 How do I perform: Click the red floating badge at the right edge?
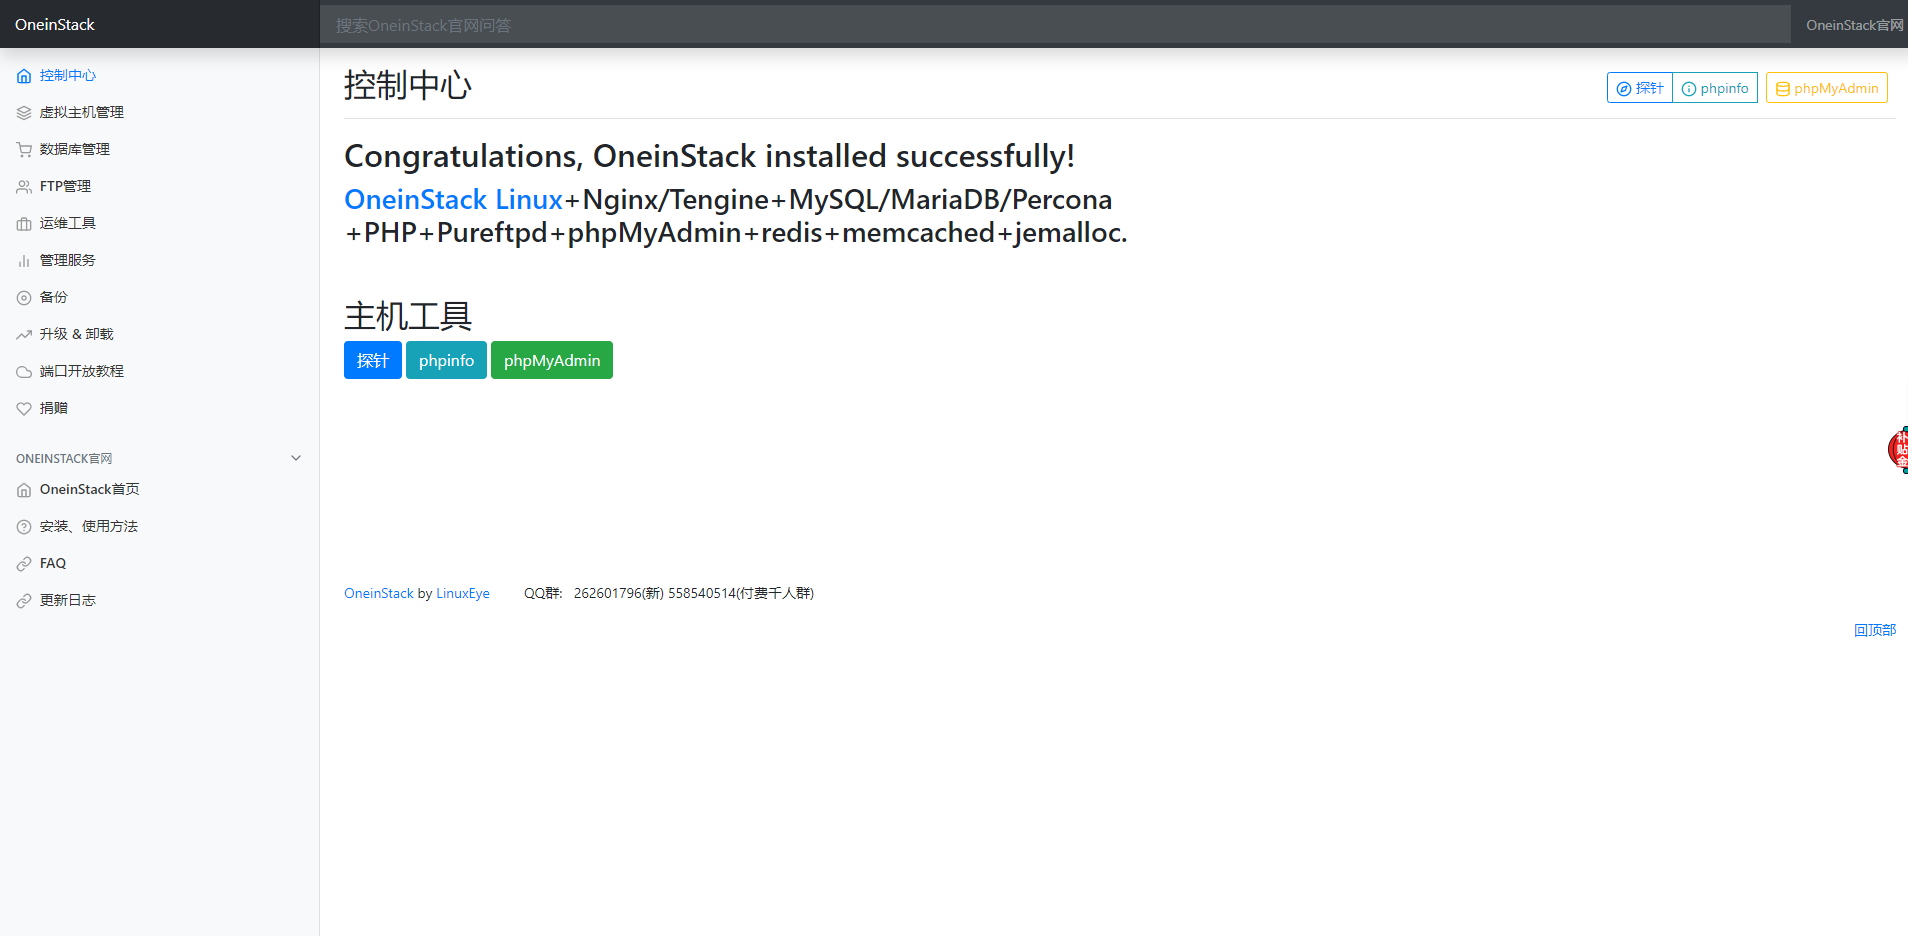click(x=1898, y=449)
